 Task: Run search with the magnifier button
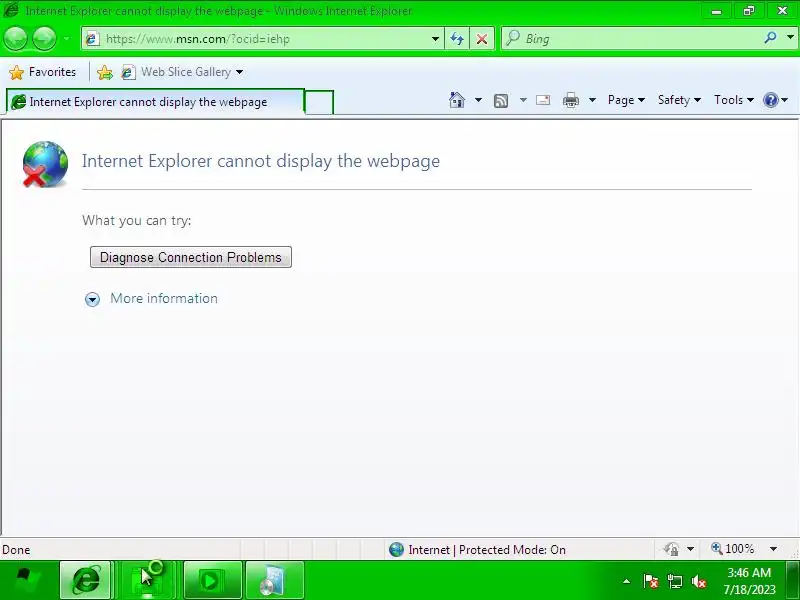pos(770,38)
